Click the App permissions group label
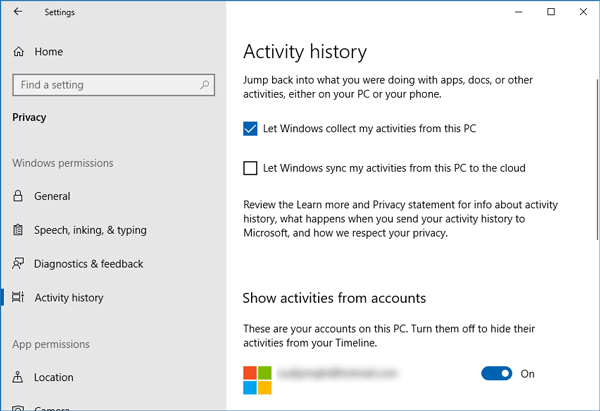Screen dimensions: 600x411 tap(51, 344)
